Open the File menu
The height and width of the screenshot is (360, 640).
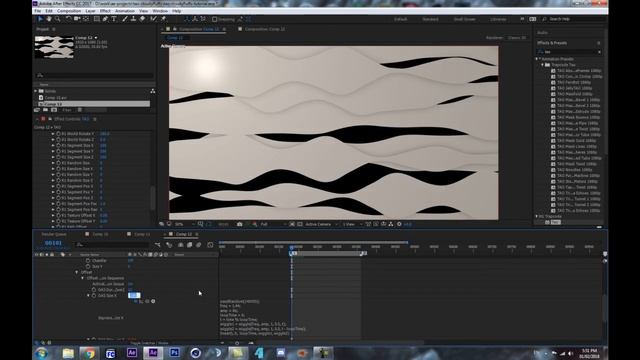(x=38, y=11)
